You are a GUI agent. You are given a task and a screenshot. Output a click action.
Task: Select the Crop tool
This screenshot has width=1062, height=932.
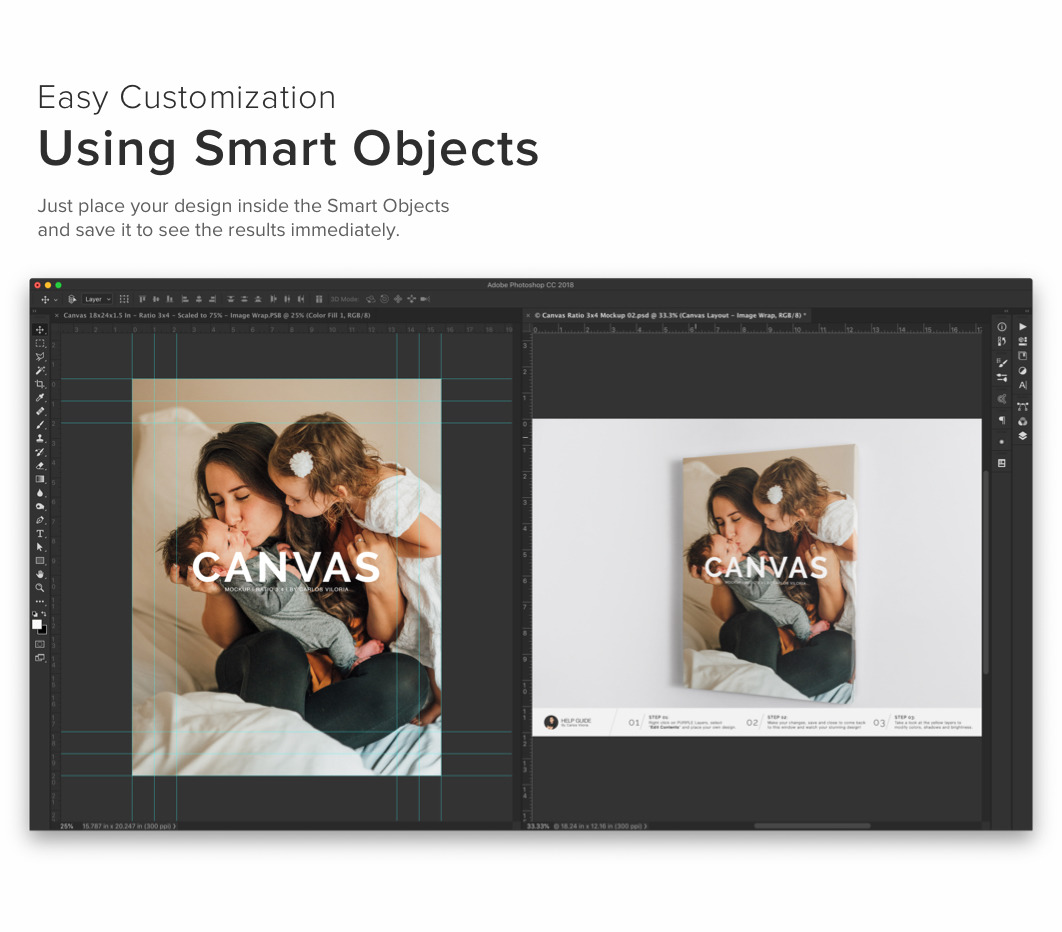point(40,384)
